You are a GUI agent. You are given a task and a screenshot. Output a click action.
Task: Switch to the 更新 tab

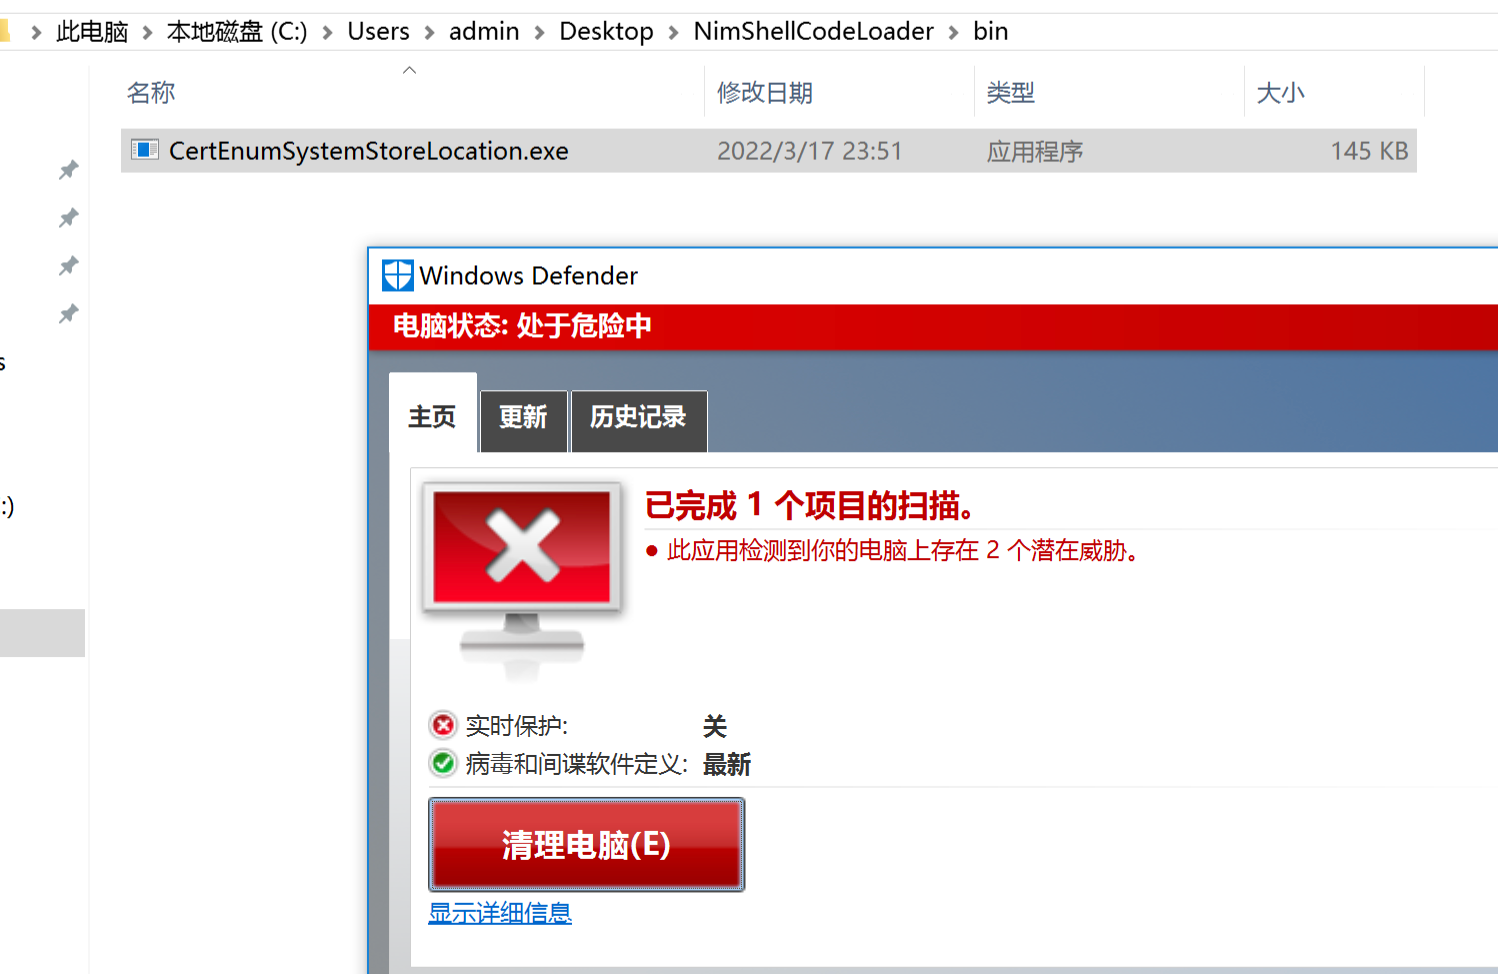tap(523, 420)
